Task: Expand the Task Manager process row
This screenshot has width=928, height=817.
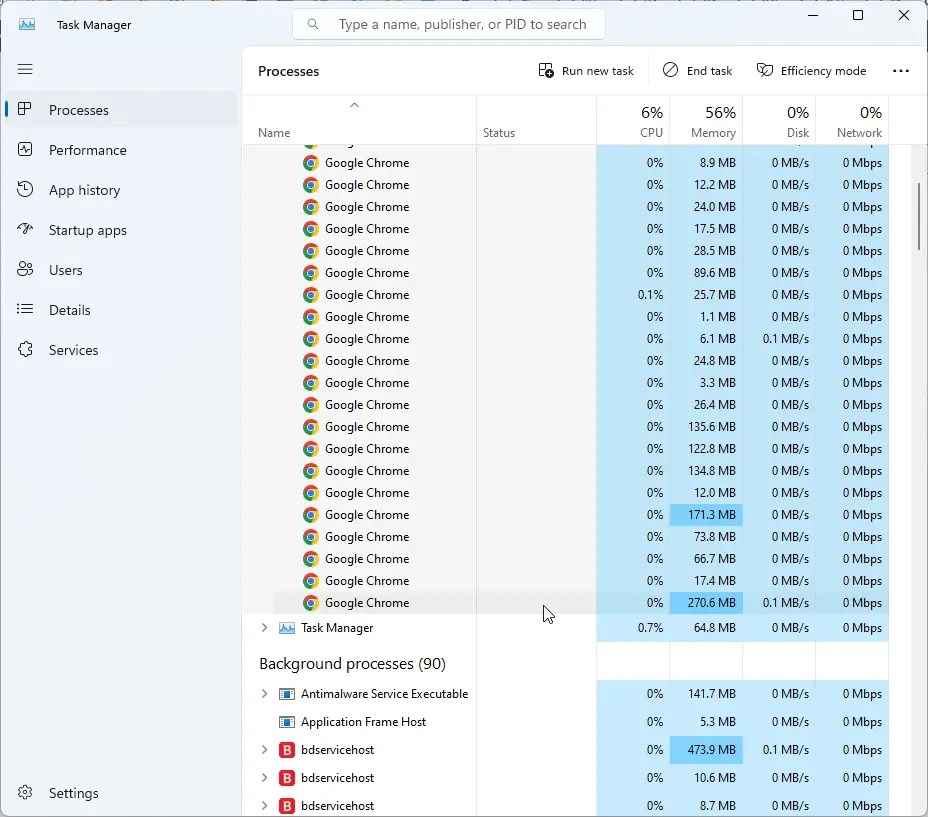Action: (265, 628)
